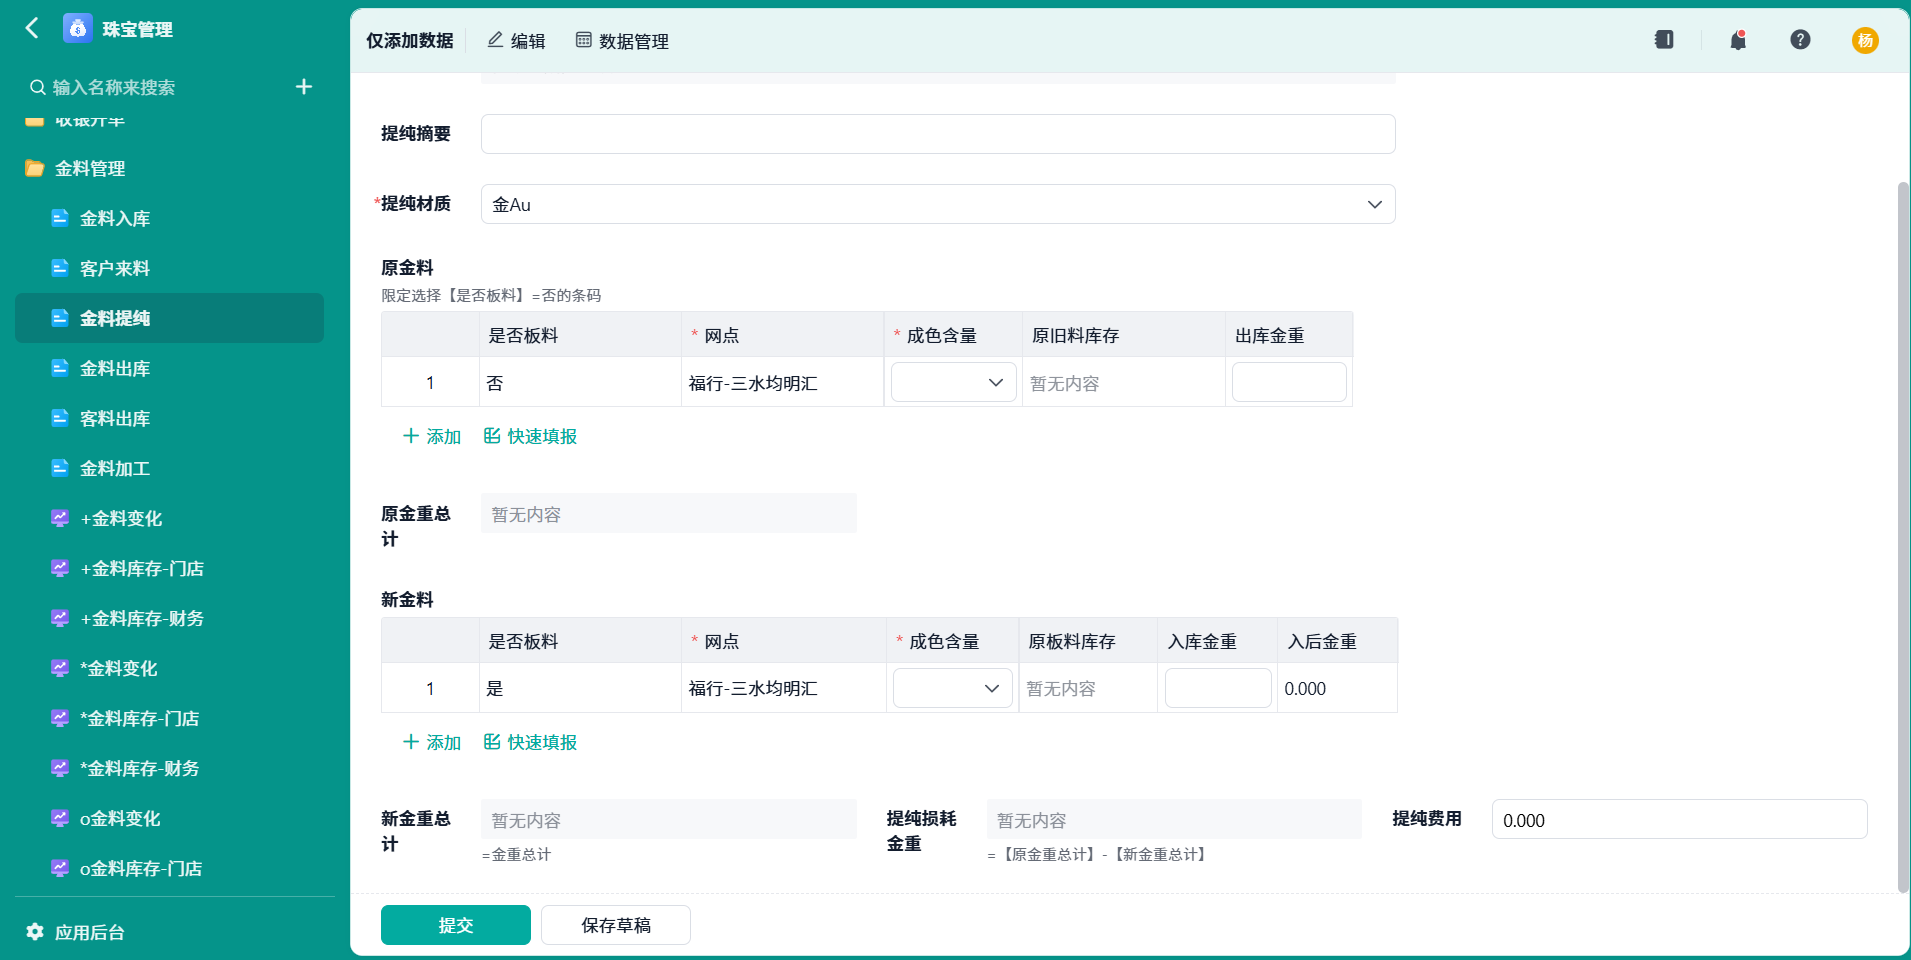Click the *金料变化 report icon
Viewport: 1911px width, 960px height.
(60, 668)
